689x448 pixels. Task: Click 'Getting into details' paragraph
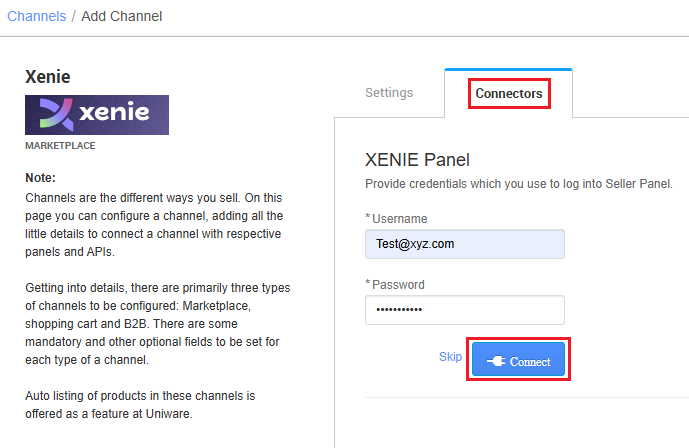coord(157,324)
